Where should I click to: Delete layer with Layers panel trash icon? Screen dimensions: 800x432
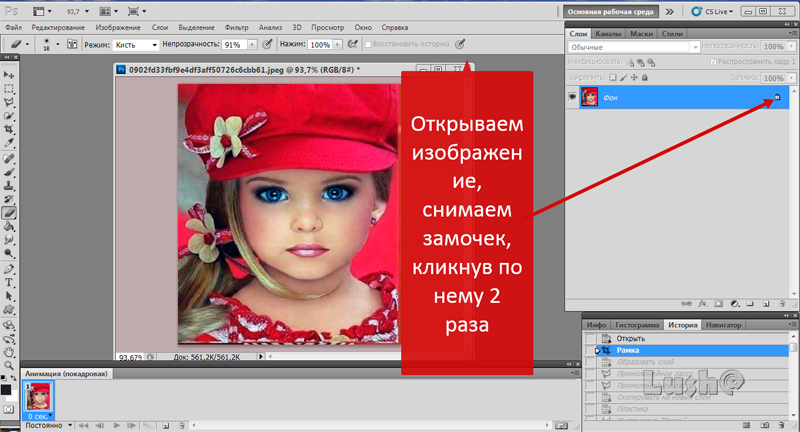pos(782,303)
